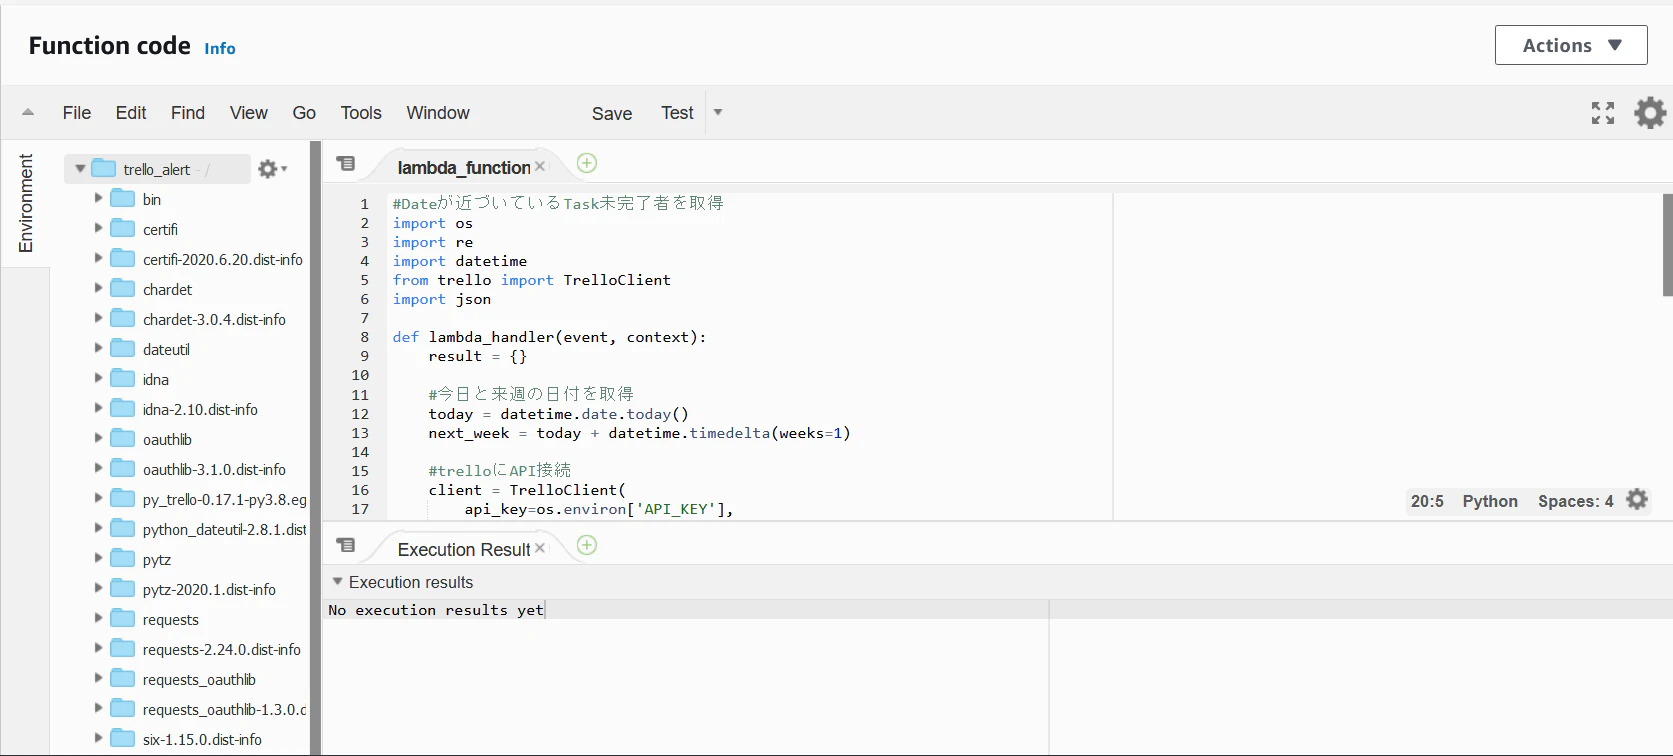Expand the dateutil folder
The image size is (1673, 756).
(x=98, y=348)
